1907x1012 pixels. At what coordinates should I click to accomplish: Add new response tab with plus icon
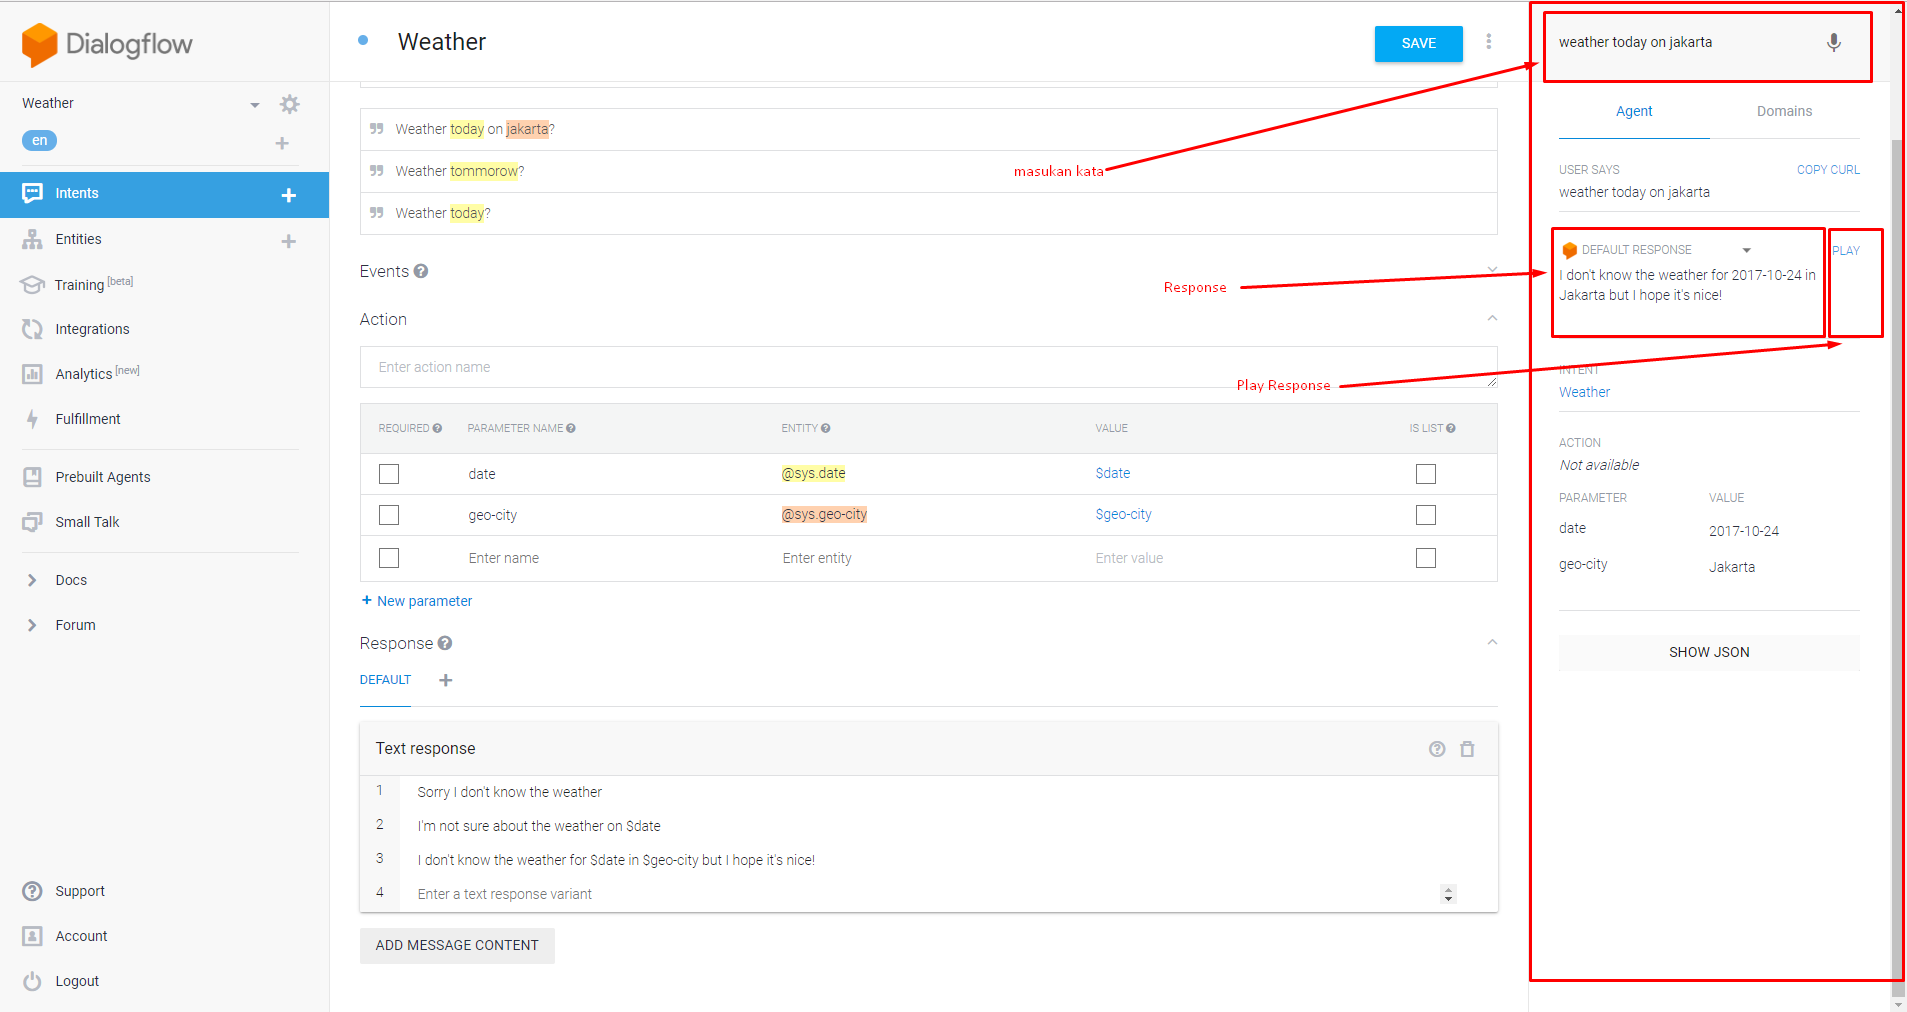coord(446,680)
